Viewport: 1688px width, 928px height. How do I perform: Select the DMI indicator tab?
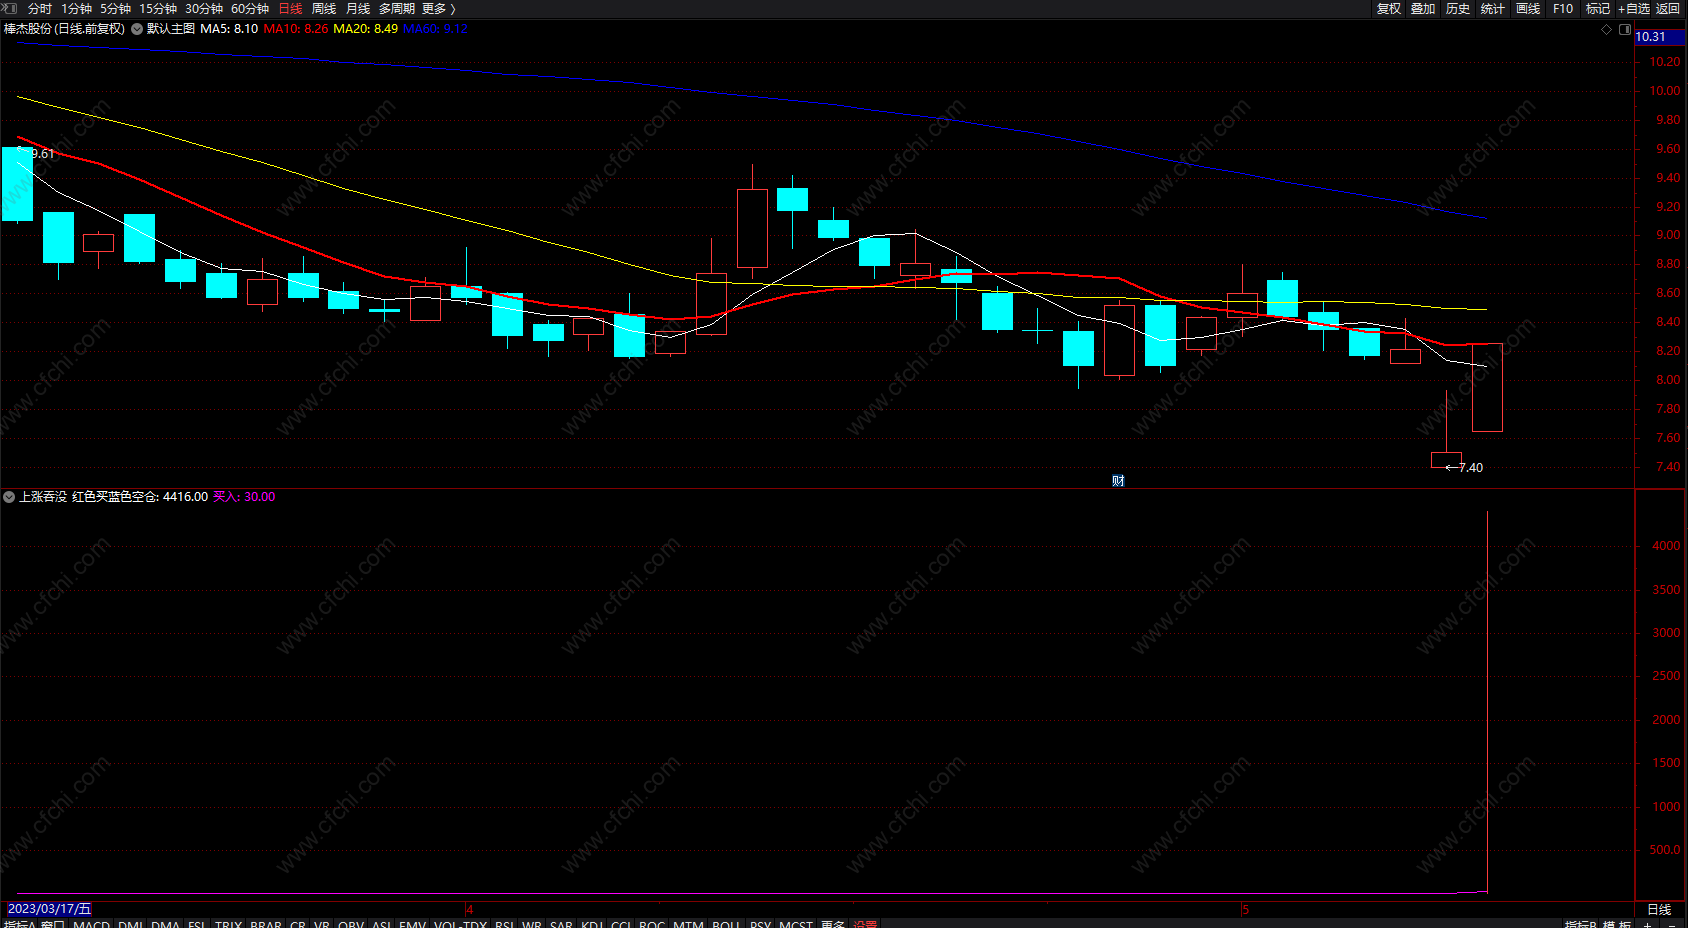(x=130, y=924)
